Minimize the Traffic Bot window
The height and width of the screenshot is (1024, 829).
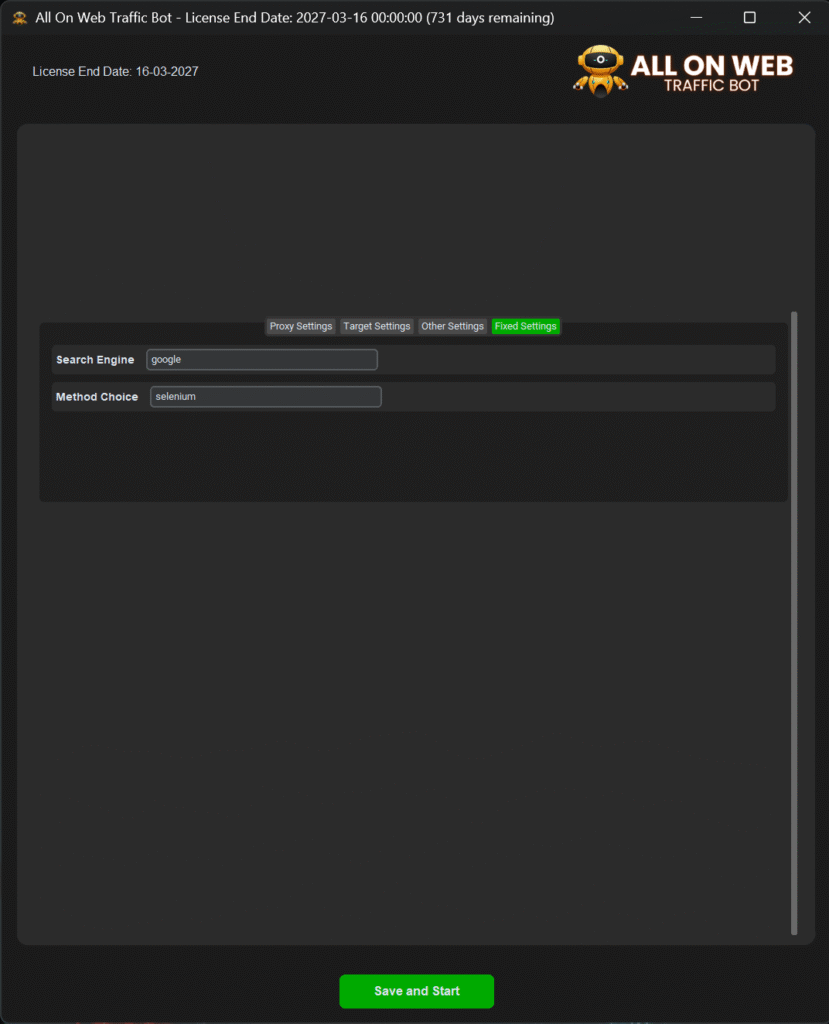[x=695, y=18]
